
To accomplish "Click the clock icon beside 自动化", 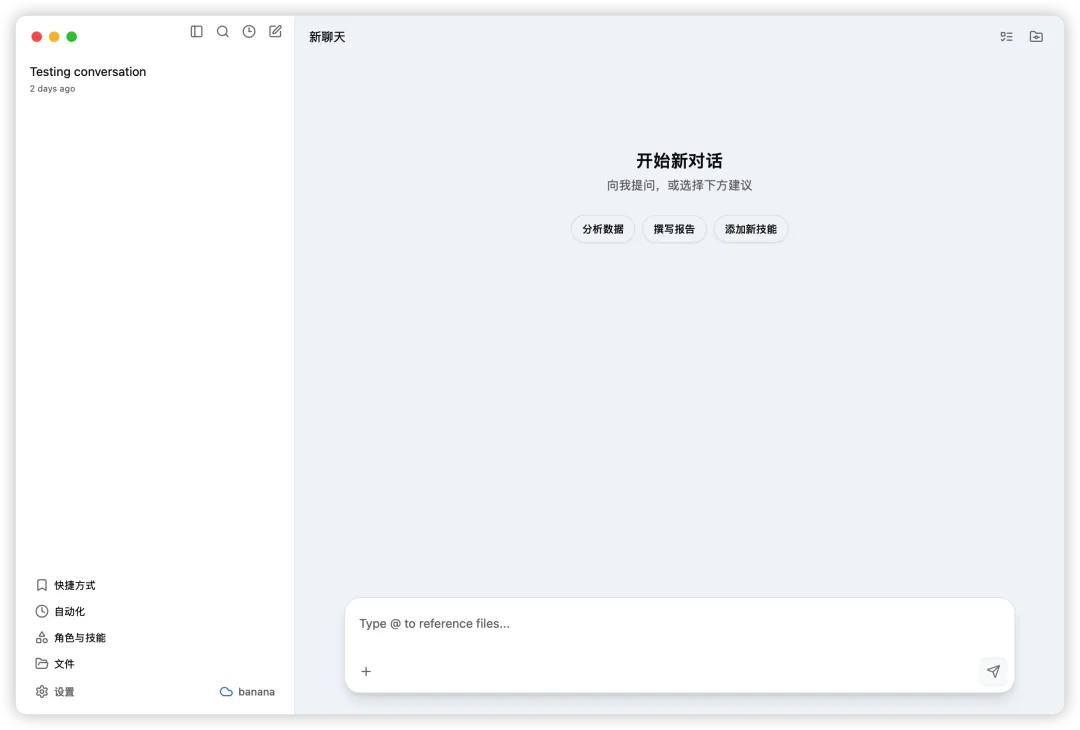I will click(41, 612).
